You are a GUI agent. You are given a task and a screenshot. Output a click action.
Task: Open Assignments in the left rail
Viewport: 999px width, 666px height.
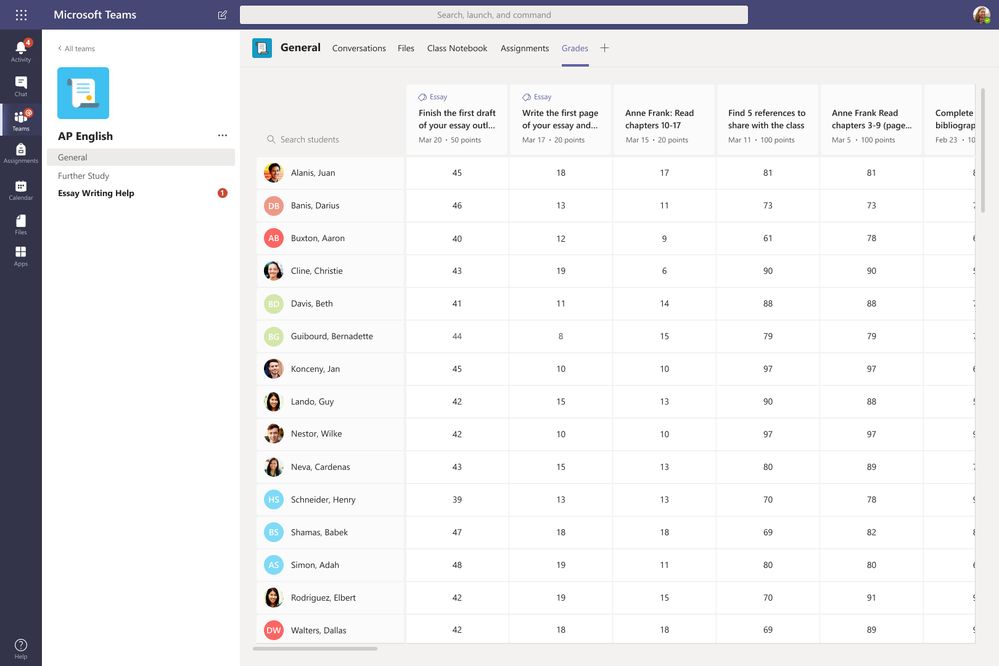[x=21, y=153]
